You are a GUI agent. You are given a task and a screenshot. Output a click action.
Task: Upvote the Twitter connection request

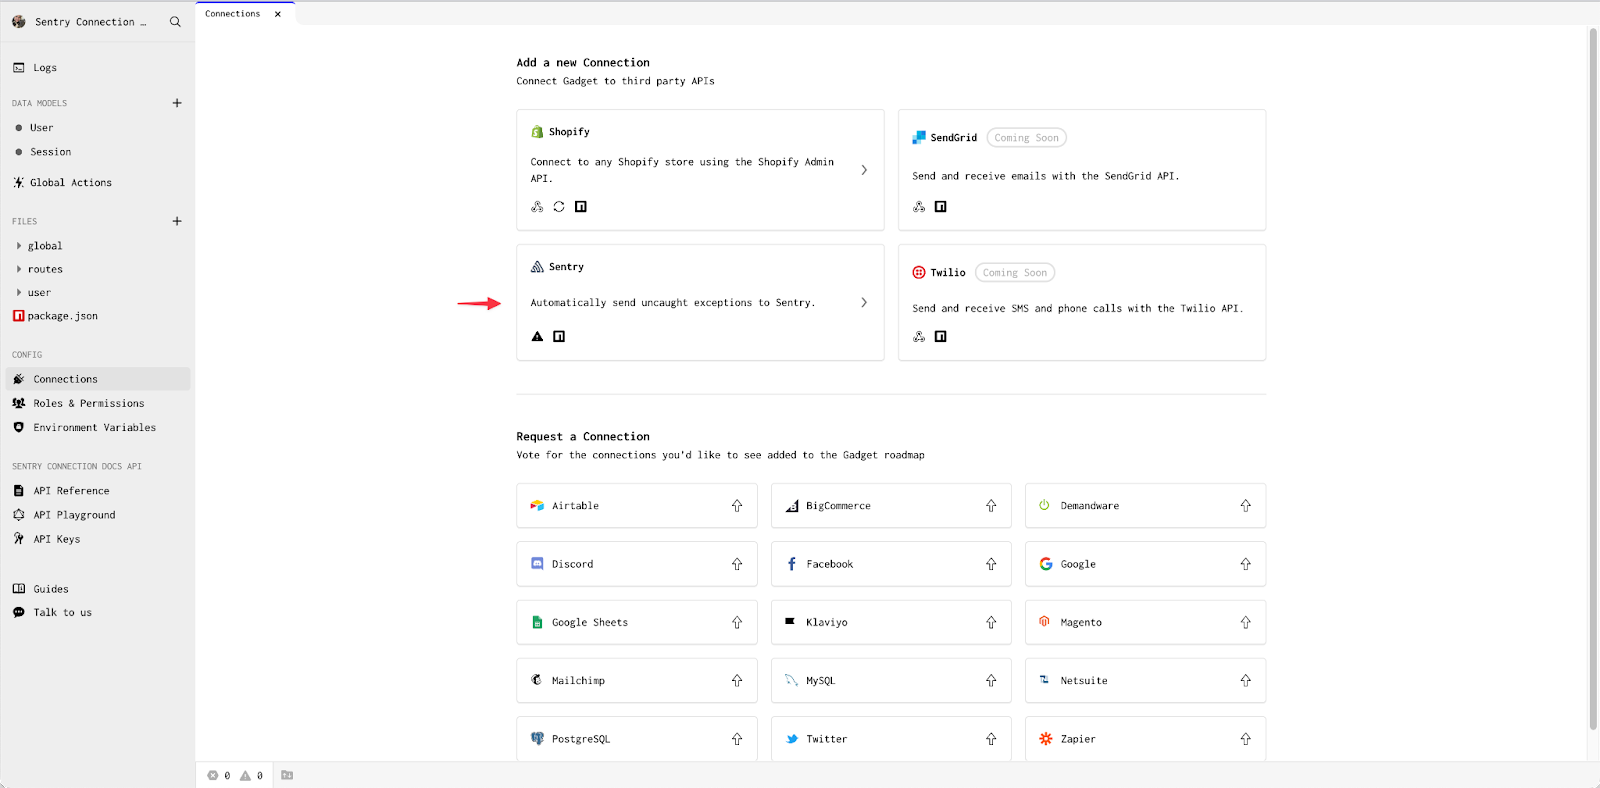991,739
